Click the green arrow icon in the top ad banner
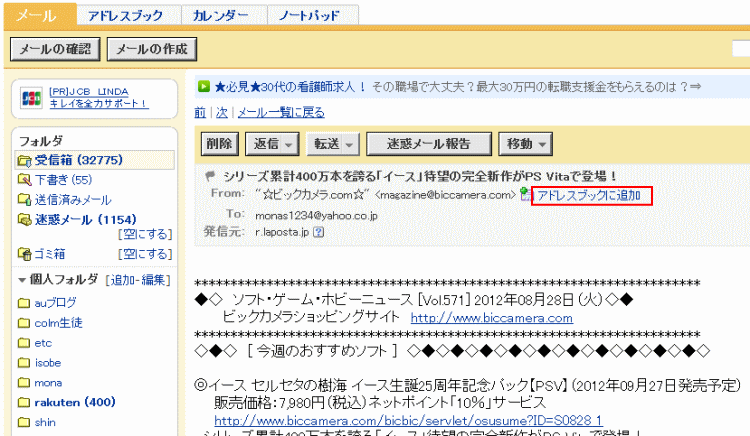The height and width of the screenshot is (436, 750). 203,87
